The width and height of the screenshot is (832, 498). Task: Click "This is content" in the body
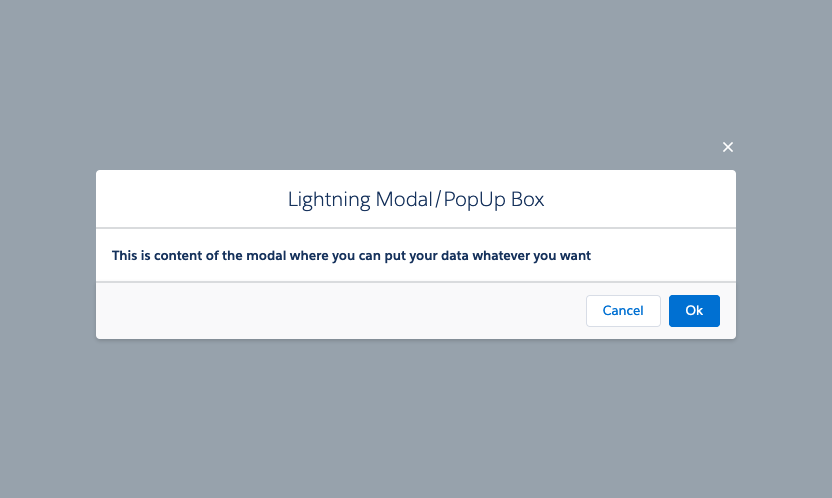coord(156,255)
